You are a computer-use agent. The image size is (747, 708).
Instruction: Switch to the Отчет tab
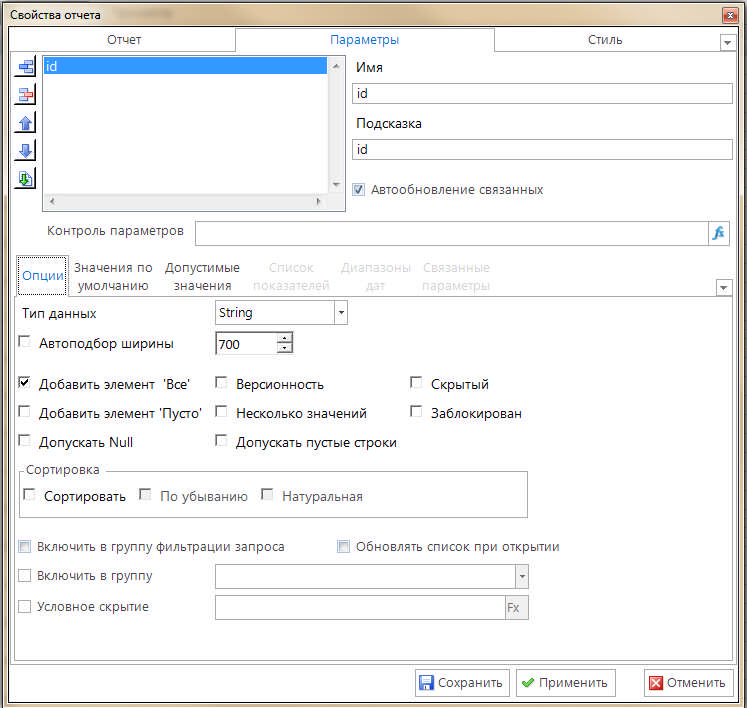pos(124,40)
